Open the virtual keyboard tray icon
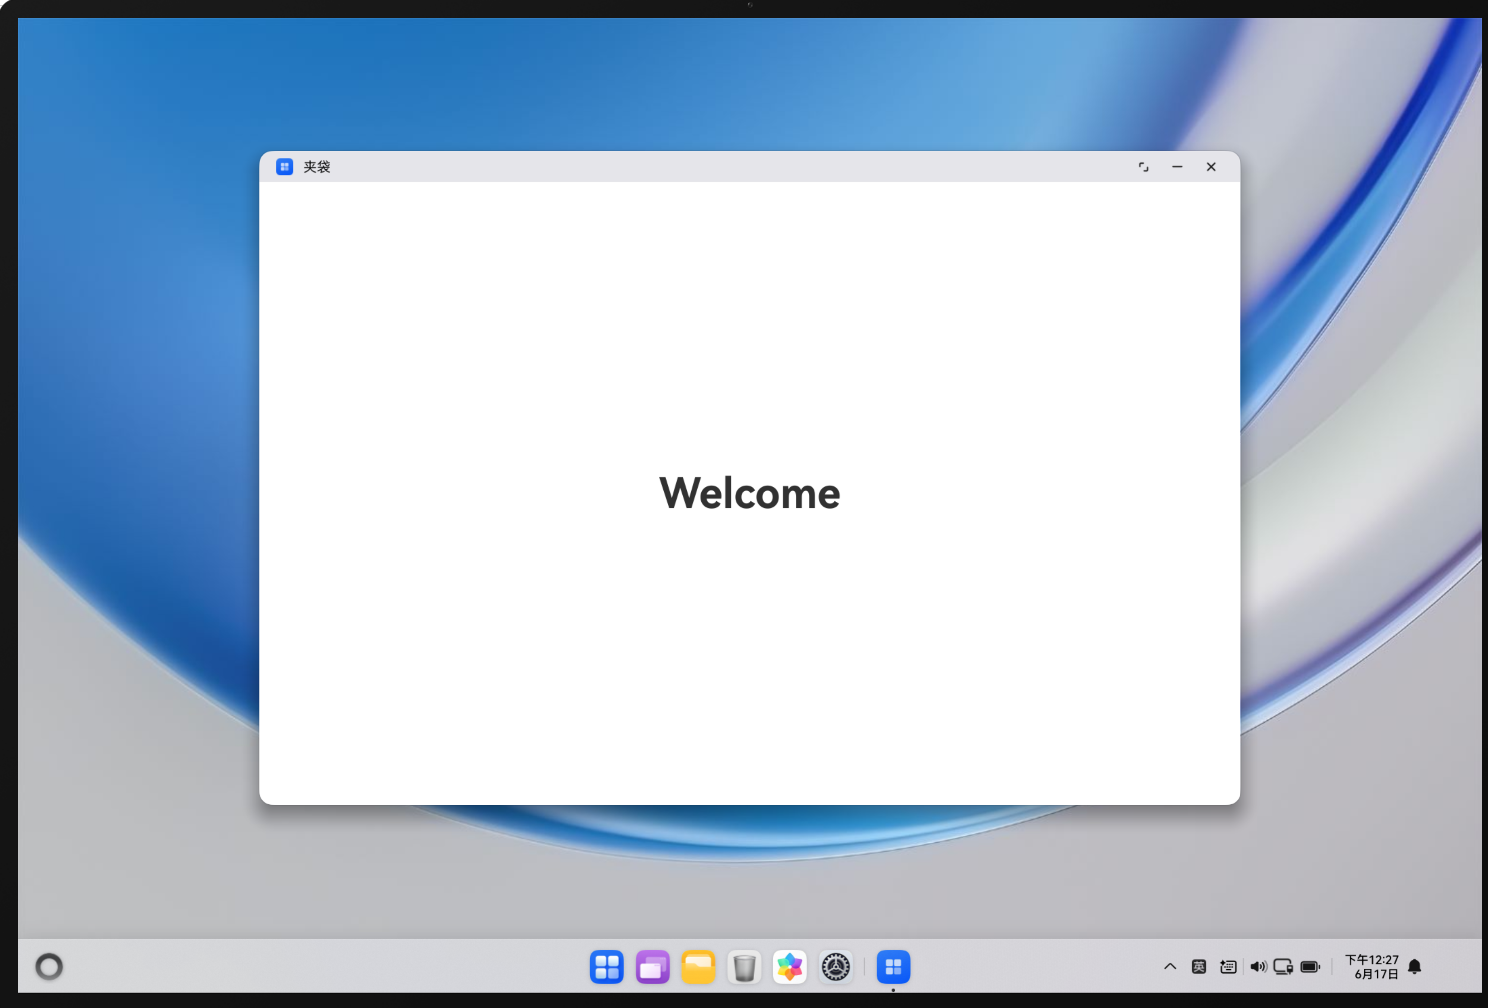The image size is (1488, 1008). point(1229,967)
